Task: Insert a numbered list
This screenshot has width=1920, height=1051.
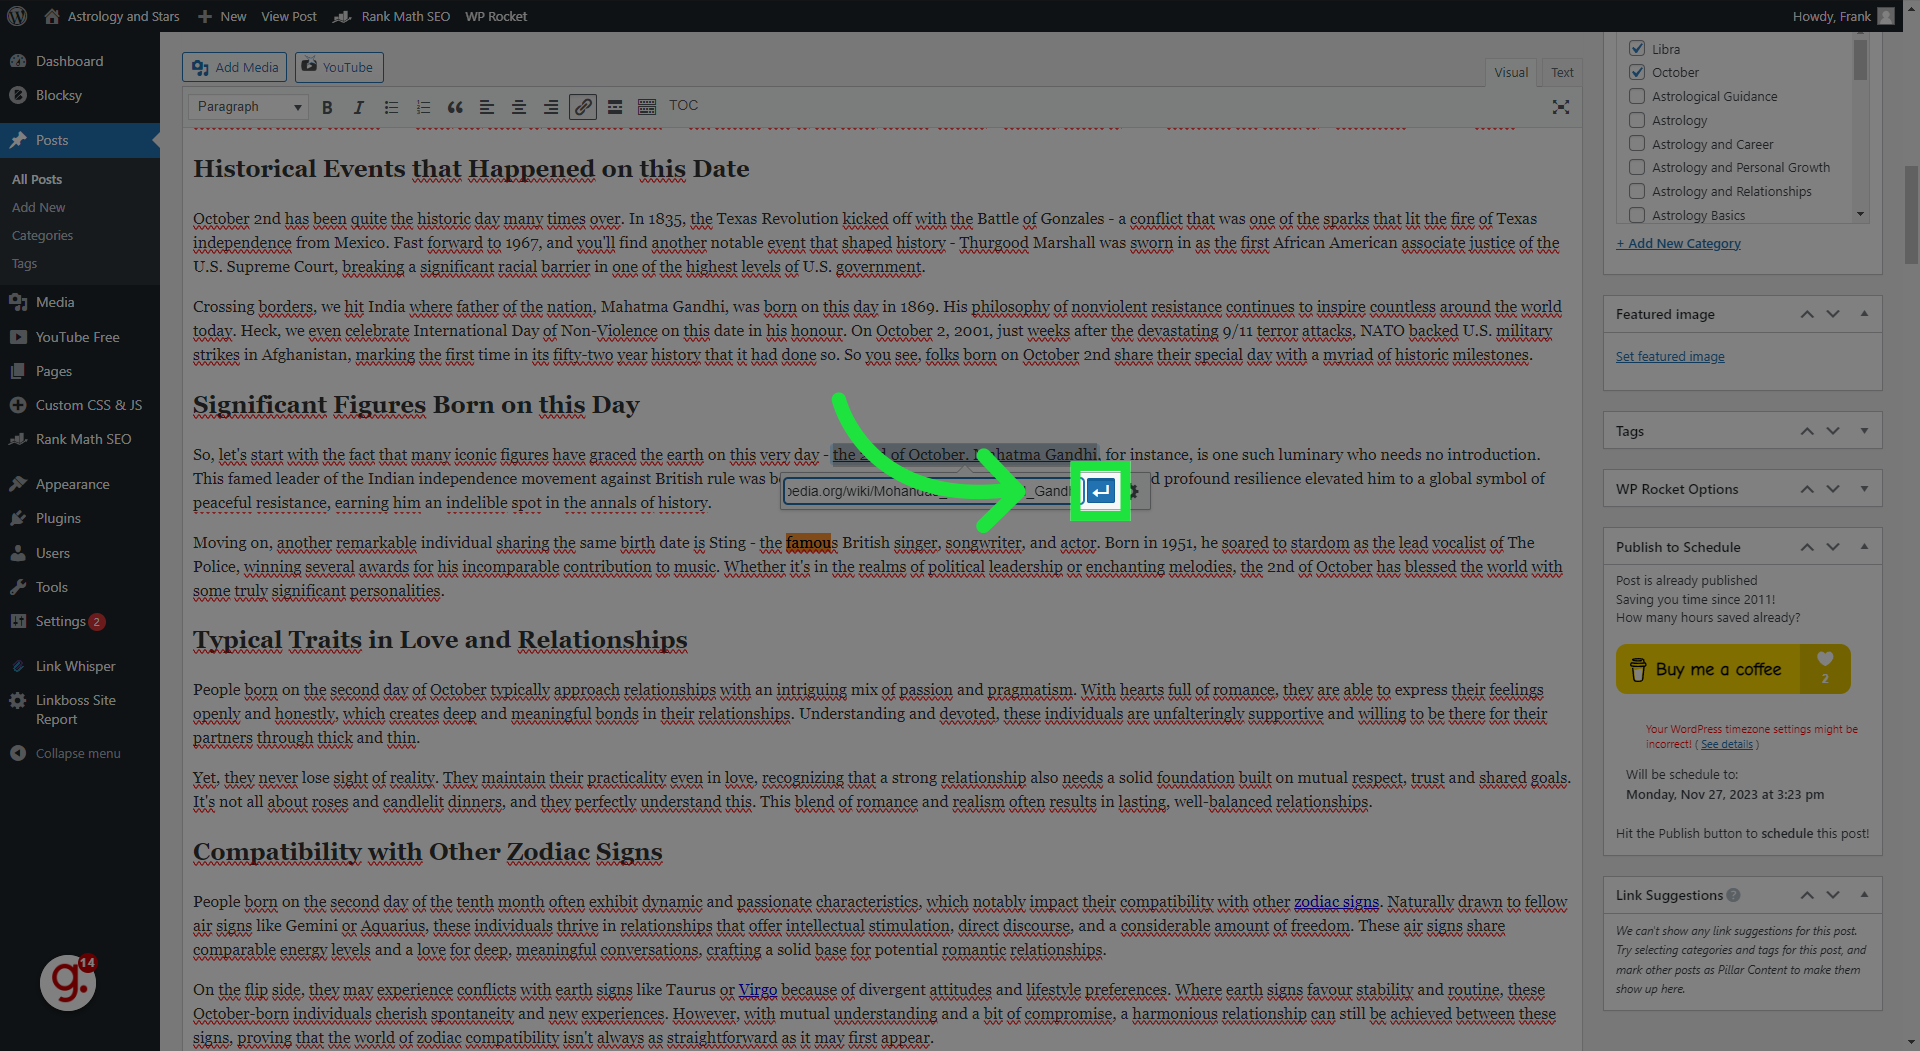Action: click(423, 107)
